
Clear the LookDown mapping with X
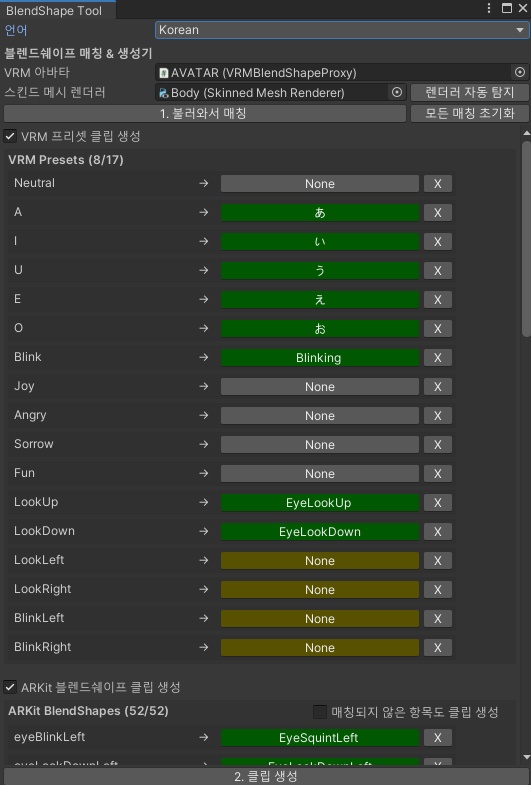click(438, 532)
